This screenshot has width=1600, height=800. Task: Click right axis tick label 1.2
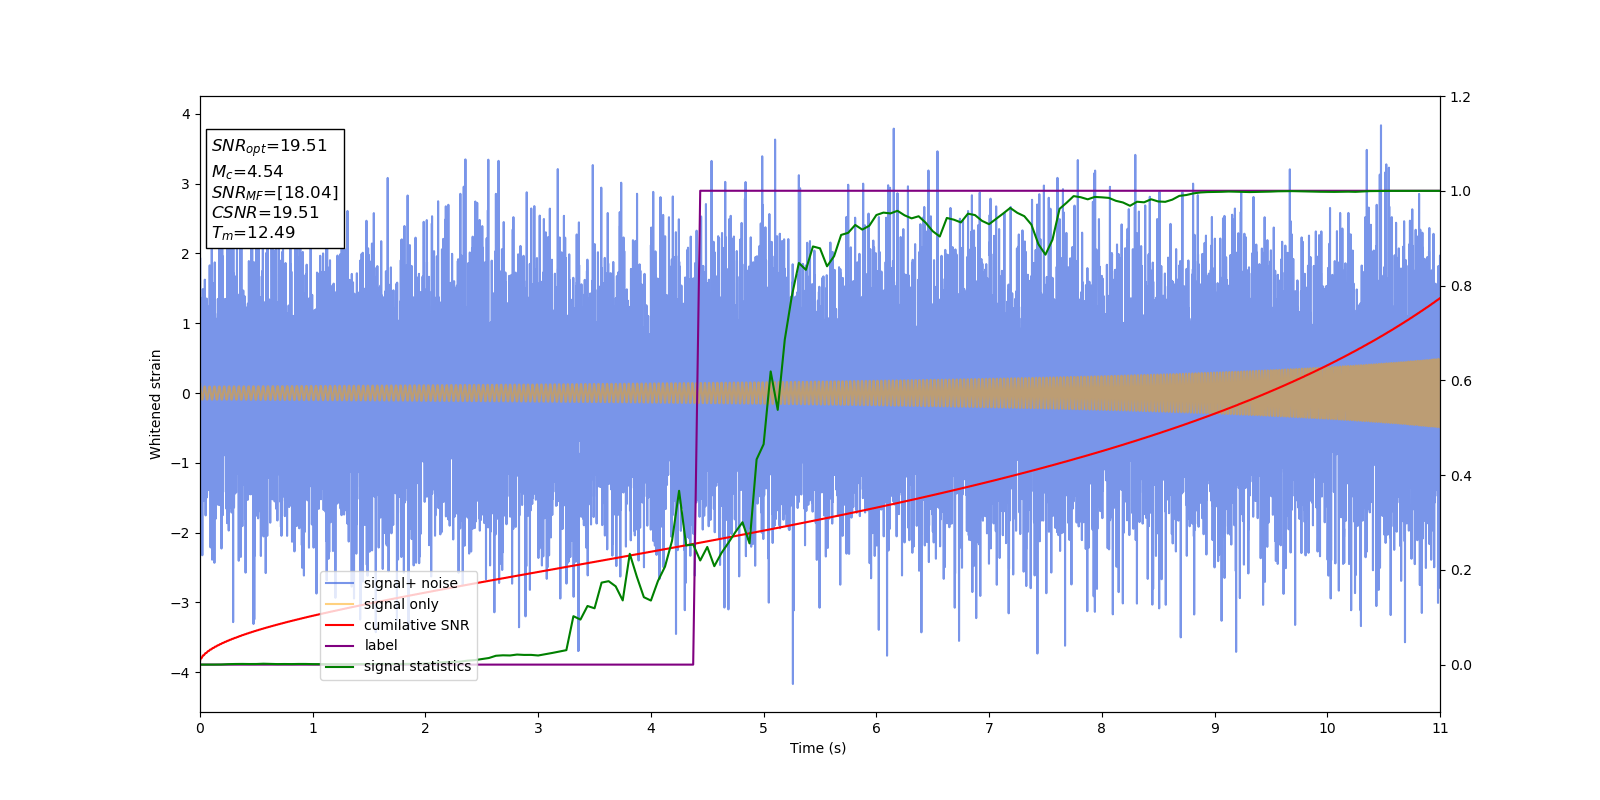(1461, 97)
